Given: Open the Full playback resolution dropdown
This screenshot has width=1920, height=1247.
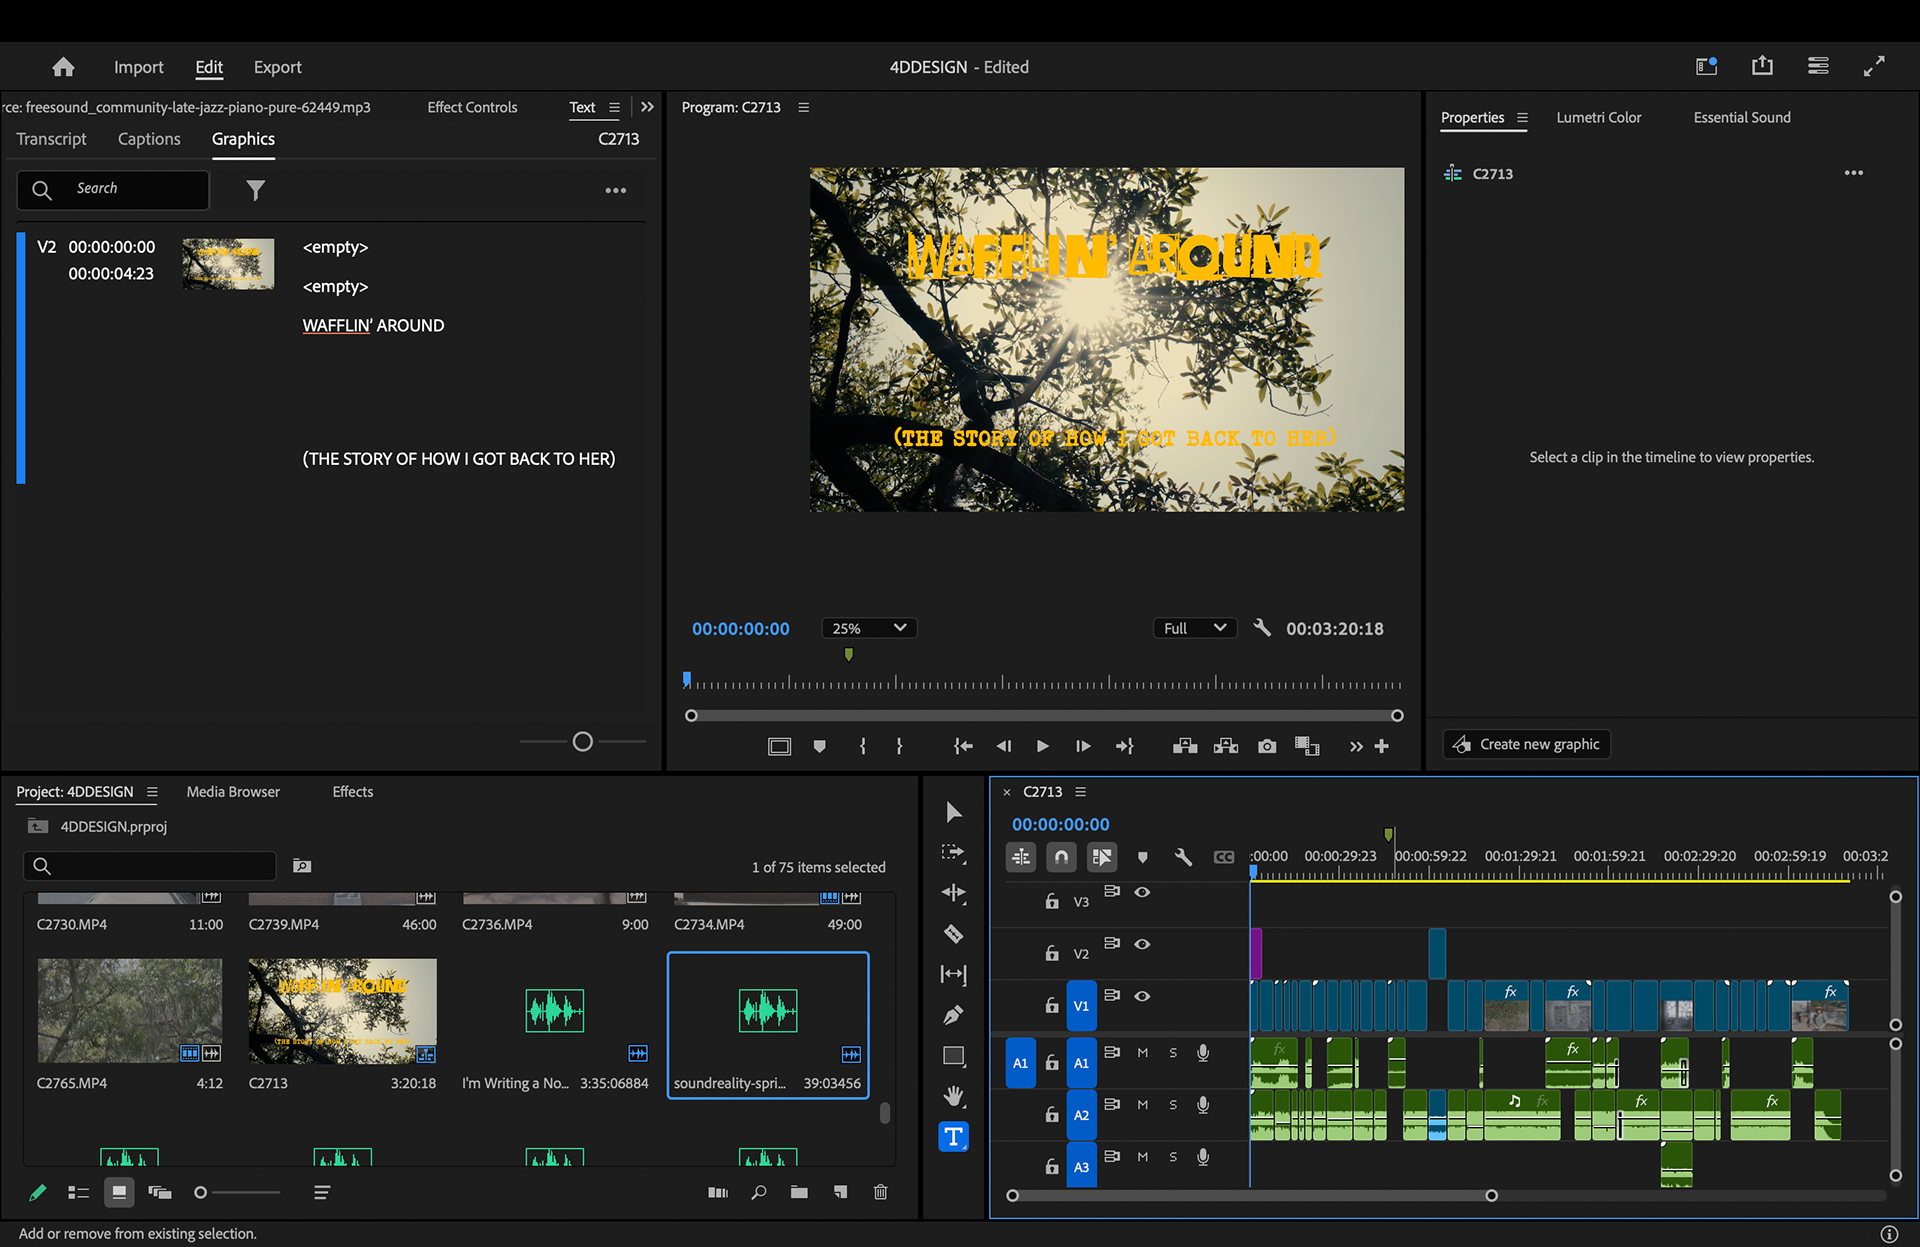Looking at the screenshot, I should [1194, 628].
